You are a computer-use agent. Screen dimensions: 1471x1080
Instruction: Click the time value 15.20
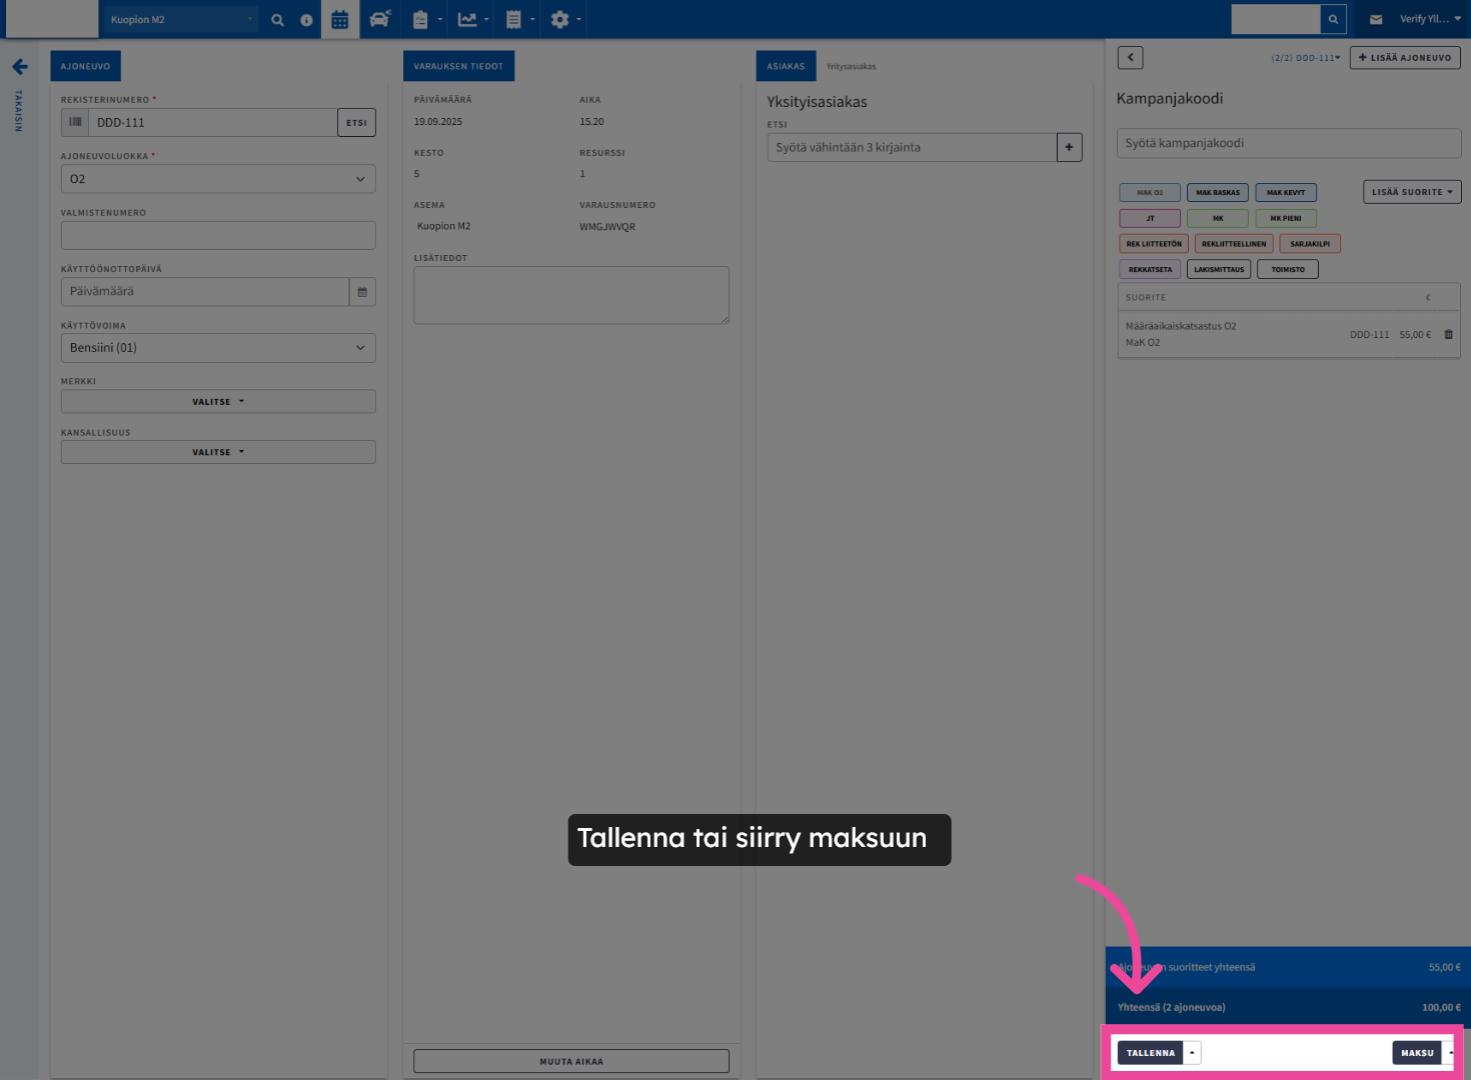[592, 122]
